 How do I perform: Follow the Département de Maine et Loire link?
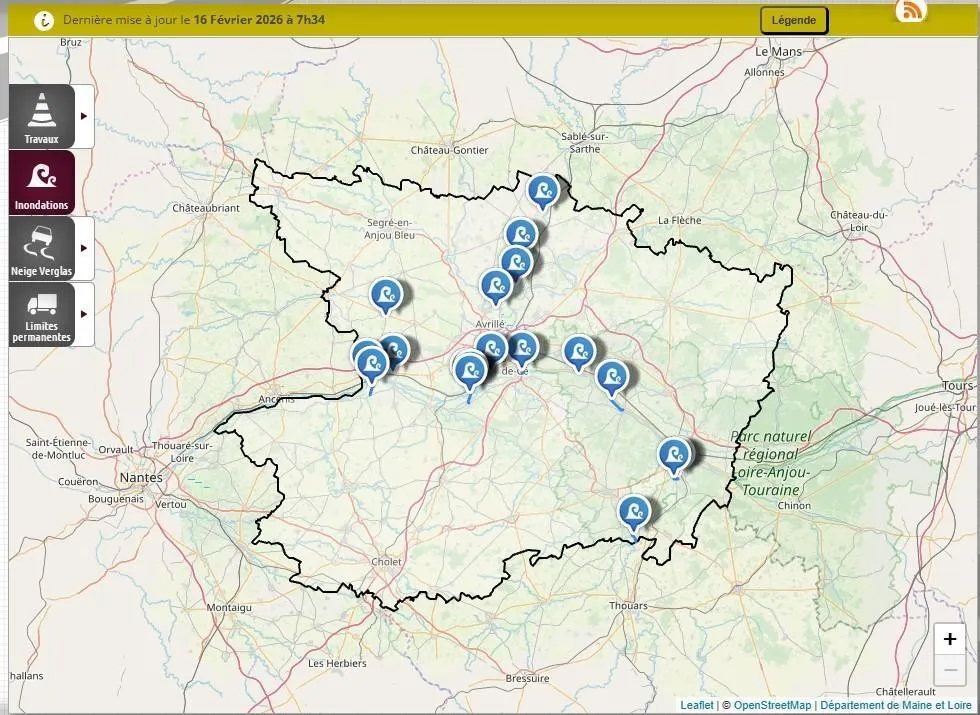click(x=895, y=705)
